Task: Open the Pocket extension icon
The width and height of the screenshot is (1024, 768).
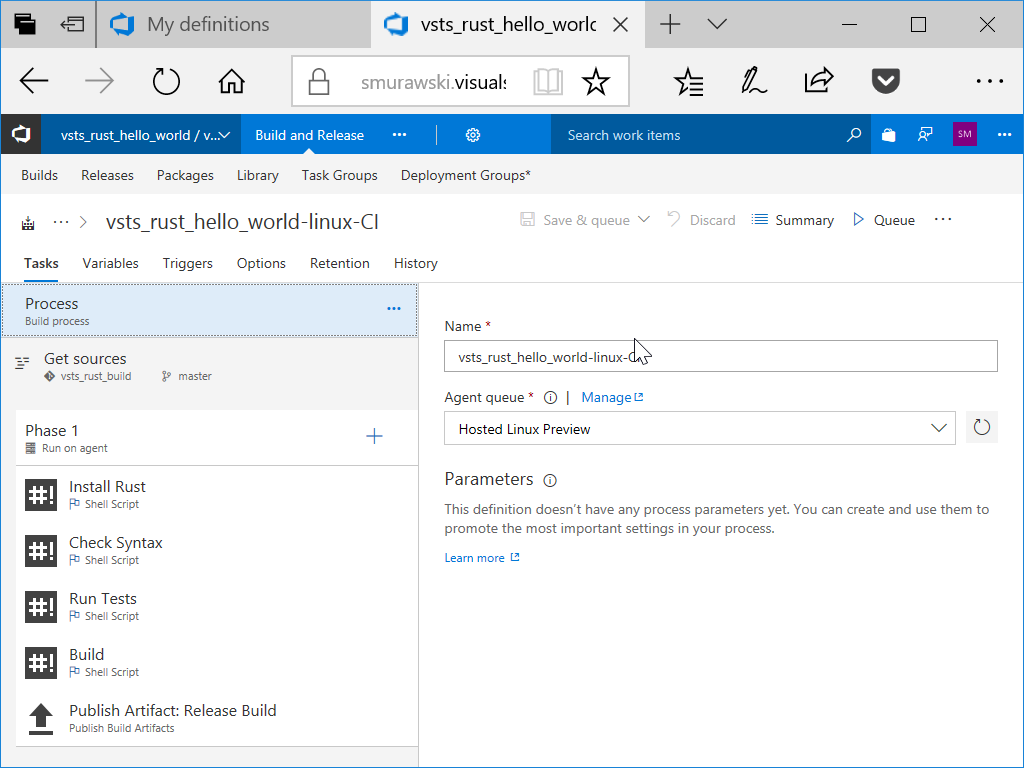Action: [886, 82]
